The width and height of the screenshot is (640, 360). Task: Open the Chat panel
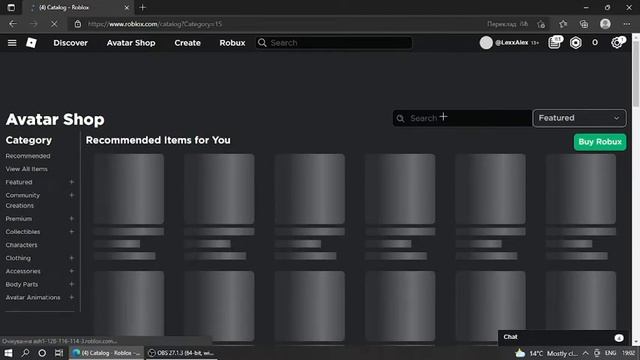[x=563, y=337]
